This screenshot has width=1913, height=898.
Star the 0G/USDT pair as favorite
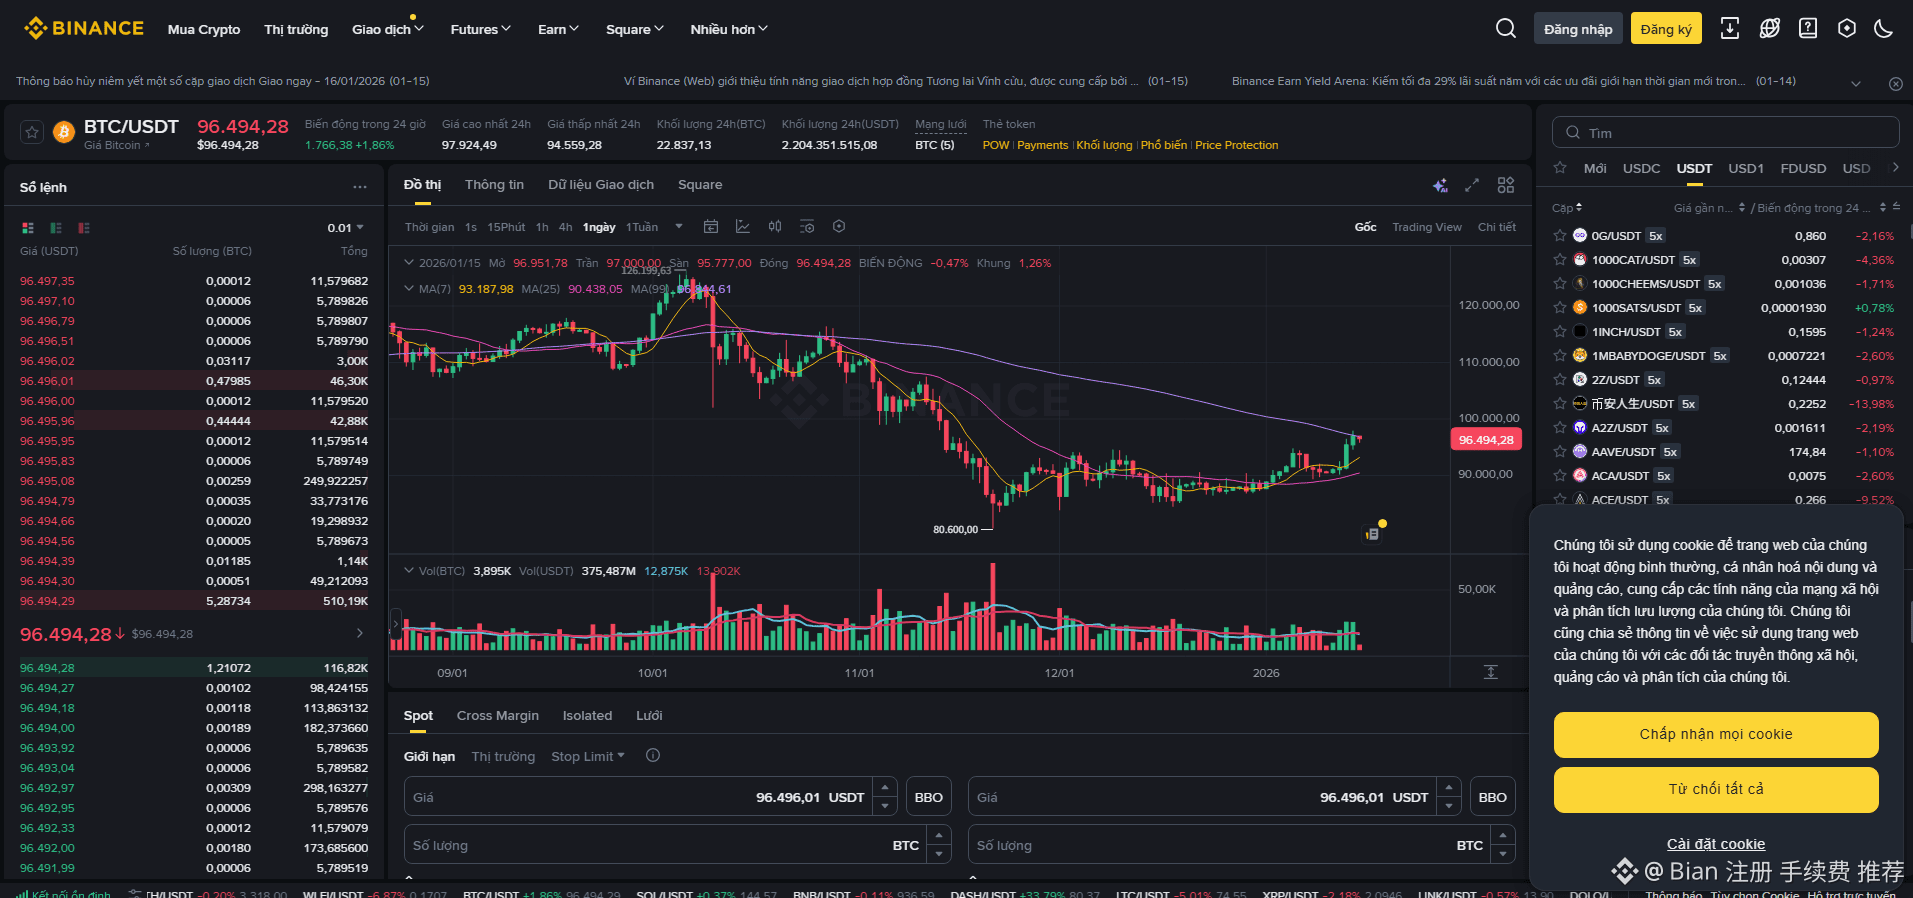coord(1560,236)
